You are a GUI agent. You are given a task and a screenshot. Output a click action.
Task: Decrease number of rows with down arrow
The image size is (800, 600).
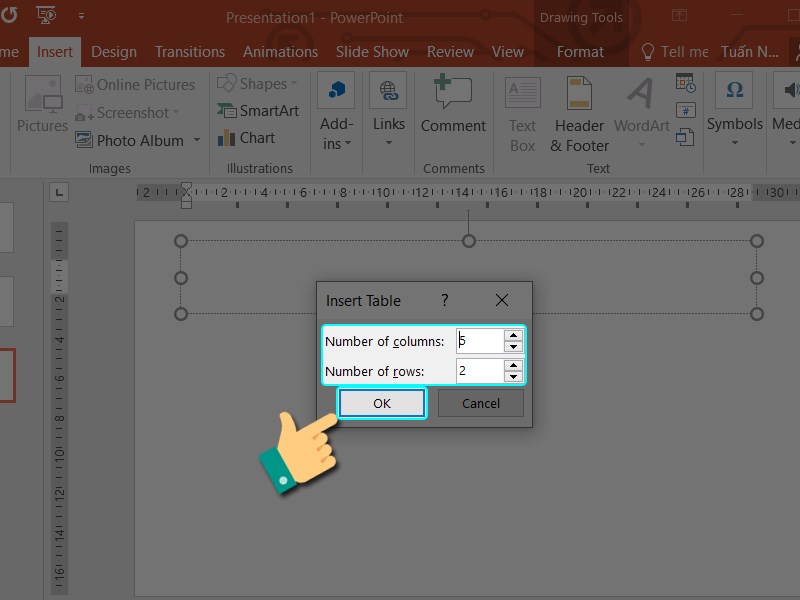pos(513,377)
